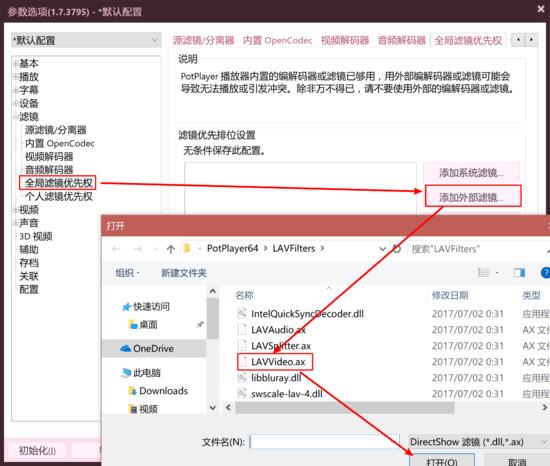
Task: Click the tab strip left scroll arrow
Action: pos(518,40)
